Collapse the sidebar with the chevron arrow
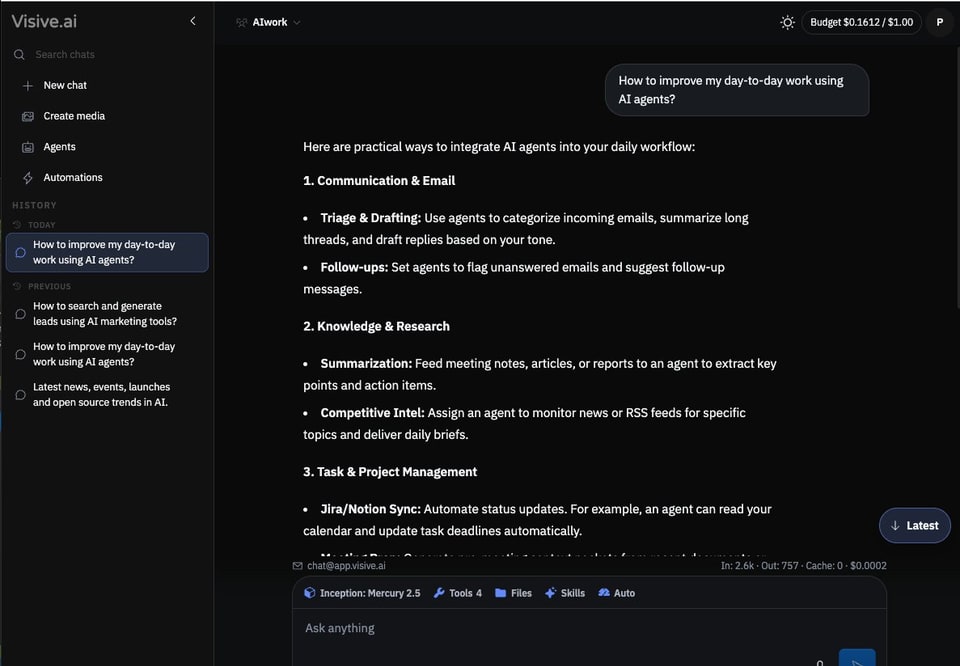The image size is (960, 666). [193, 21]
